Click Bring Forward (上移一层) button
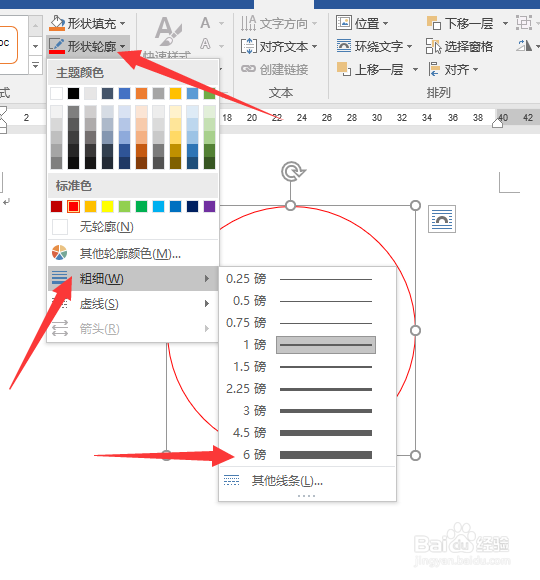Image resolution: width=540 pixels, height=580 pixels. coord(370,69)
